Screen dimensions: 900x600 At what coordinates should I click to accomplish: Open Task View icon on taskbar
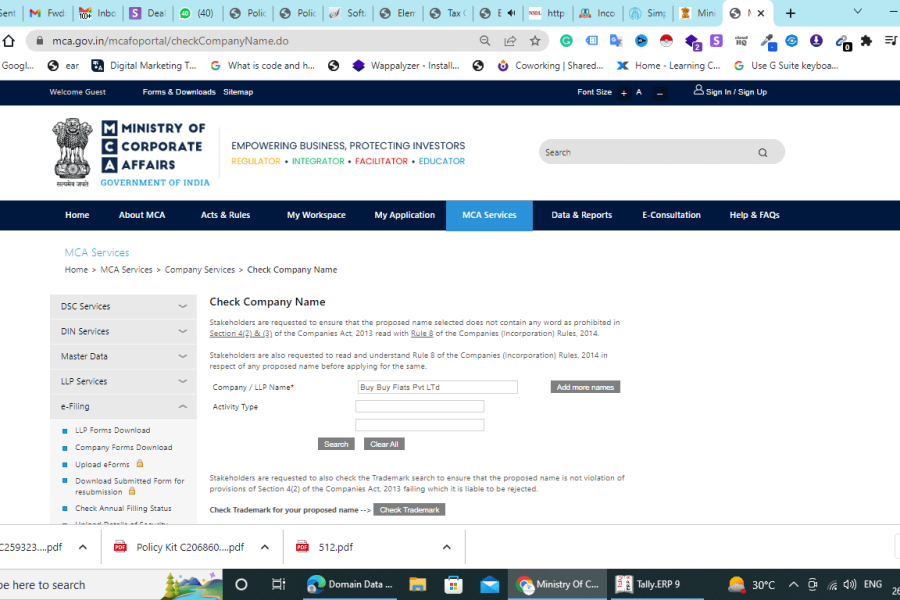pyautogui.click(x=278, y=584)
